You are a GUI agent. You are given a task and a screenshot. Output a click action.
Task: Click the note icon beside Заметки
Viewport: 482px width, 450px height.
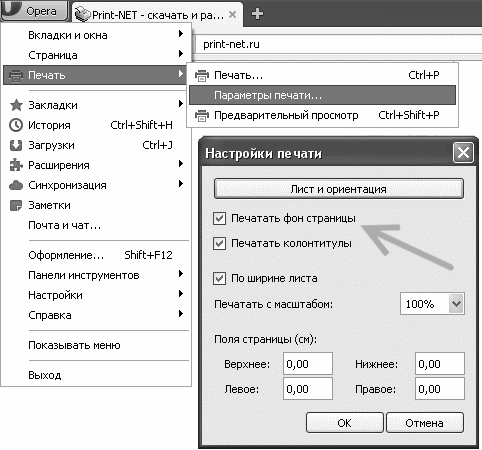pos(16,205)
